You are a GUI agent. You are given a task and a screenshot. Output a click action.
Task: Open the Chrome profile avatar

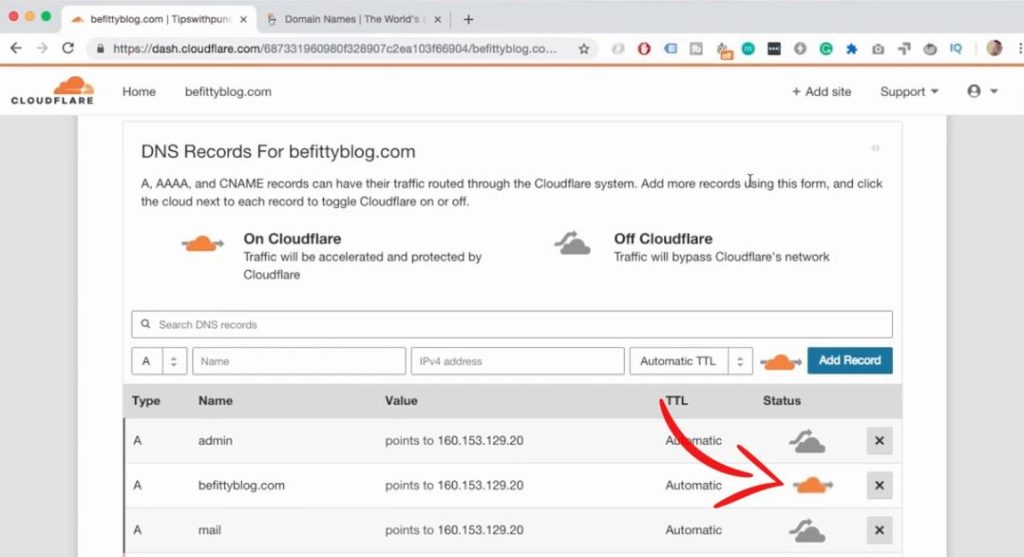(994, 48)
